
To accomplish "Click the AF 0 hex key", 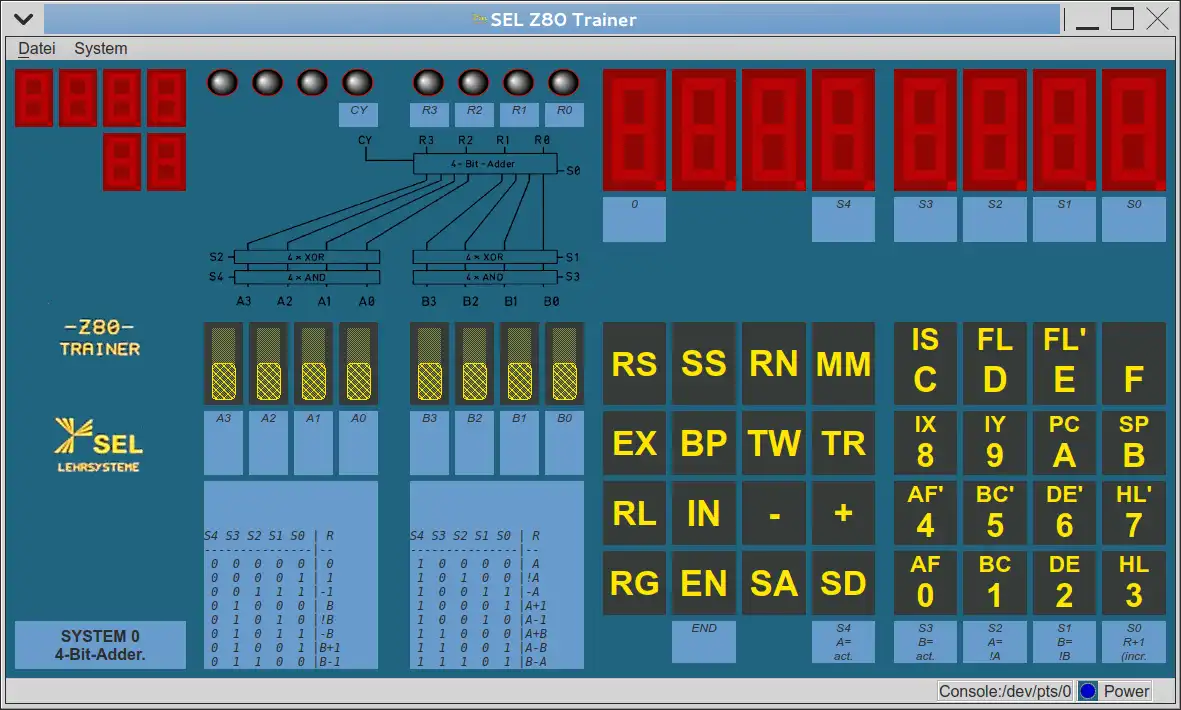I will tap(925, 583).
